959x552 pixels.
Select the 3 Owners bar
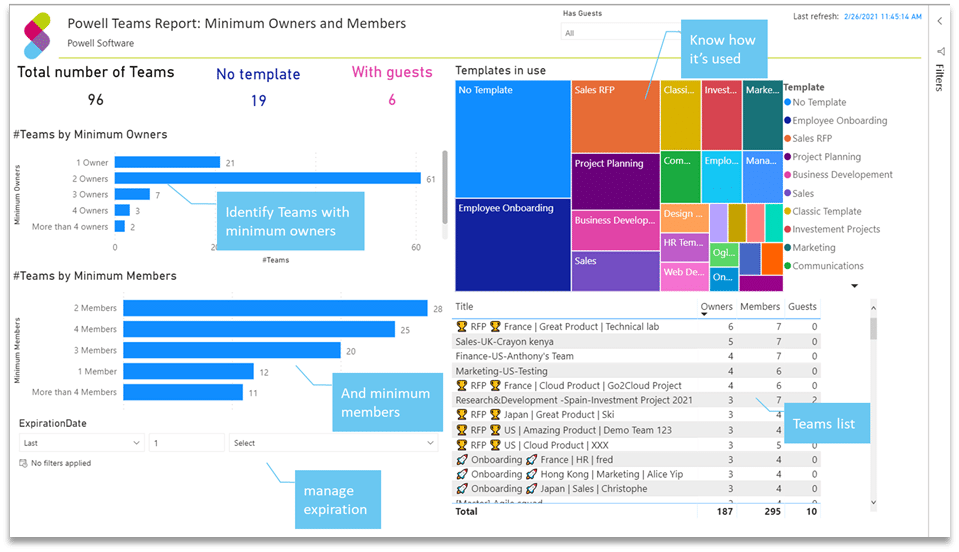[132, 194]
